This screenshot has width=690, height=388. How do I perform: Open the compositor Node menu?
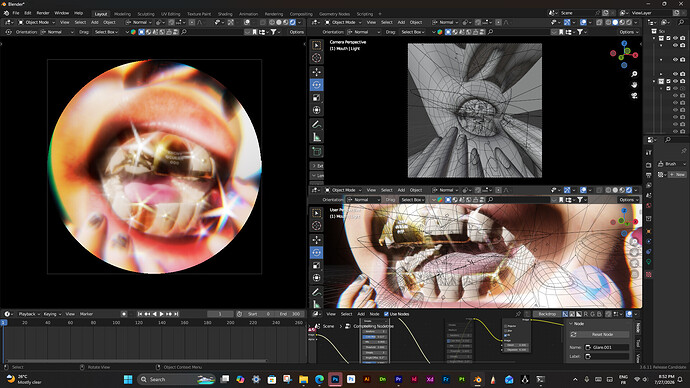[374, 314]
